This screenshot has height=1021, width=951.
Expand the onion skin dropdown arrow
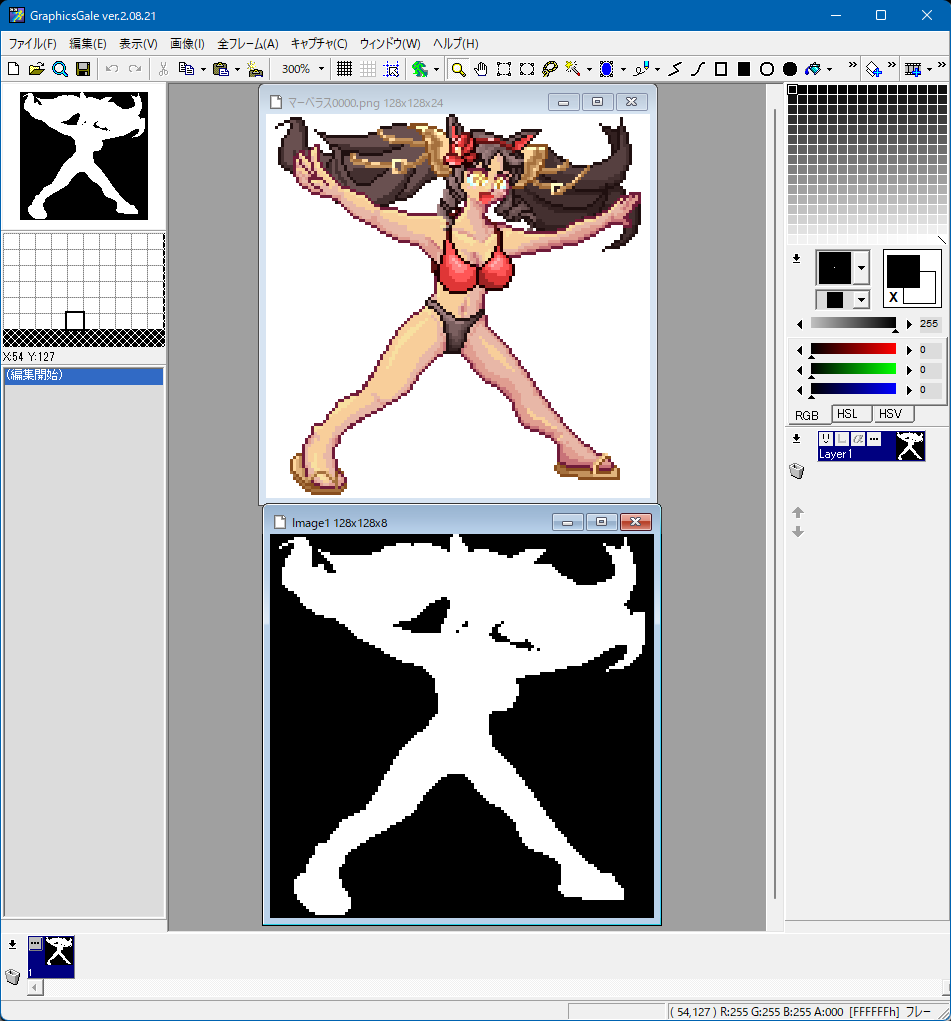click(x=436, y=69)
